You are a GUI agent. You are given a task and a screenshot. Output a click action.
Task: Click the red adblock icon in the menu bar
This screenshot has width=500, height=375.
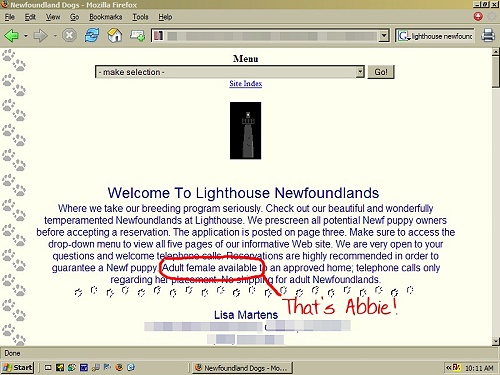tap(478, 16)
